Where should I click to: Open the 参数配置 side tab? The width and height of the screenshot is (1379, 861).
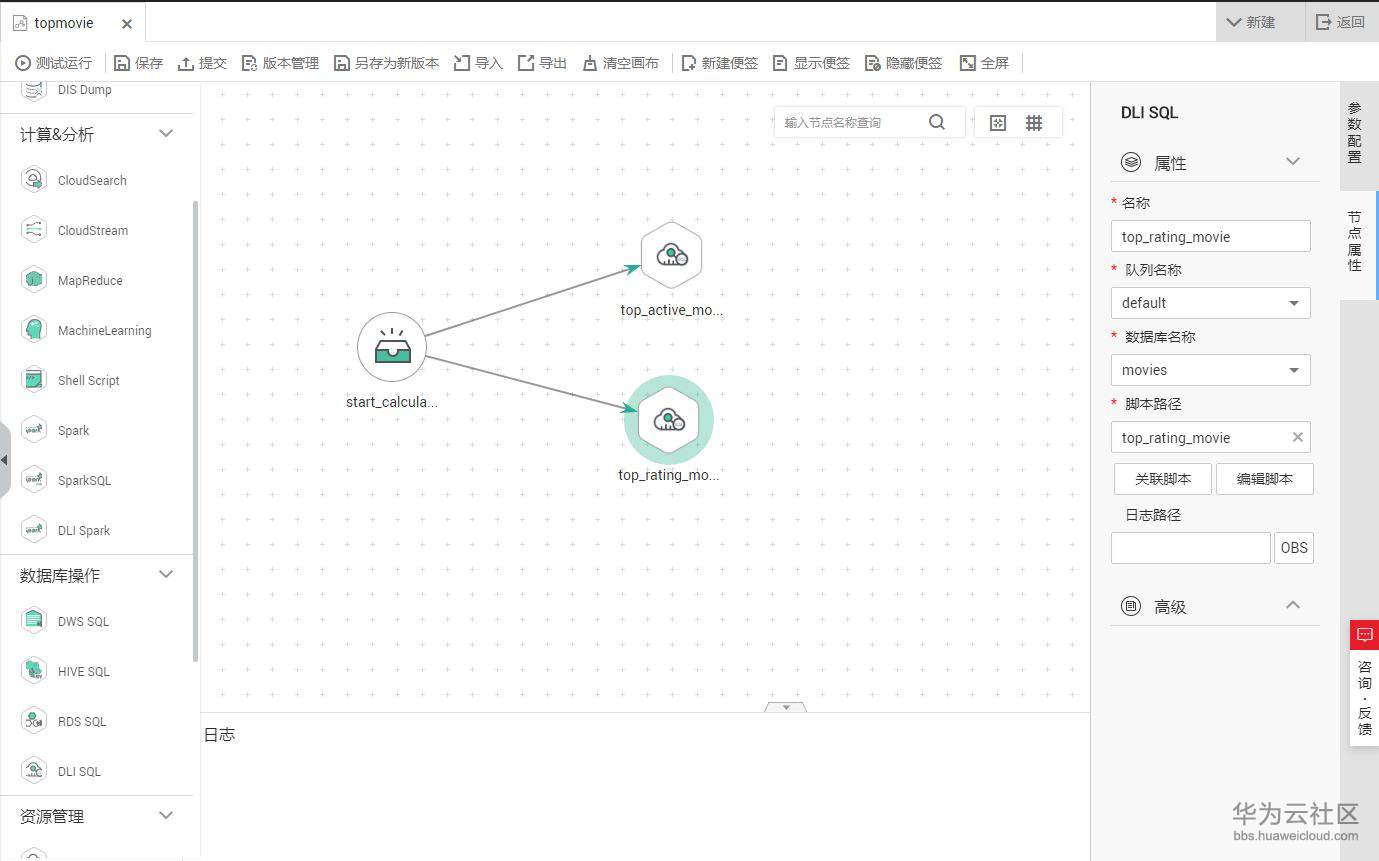[x=1355, y=133]
